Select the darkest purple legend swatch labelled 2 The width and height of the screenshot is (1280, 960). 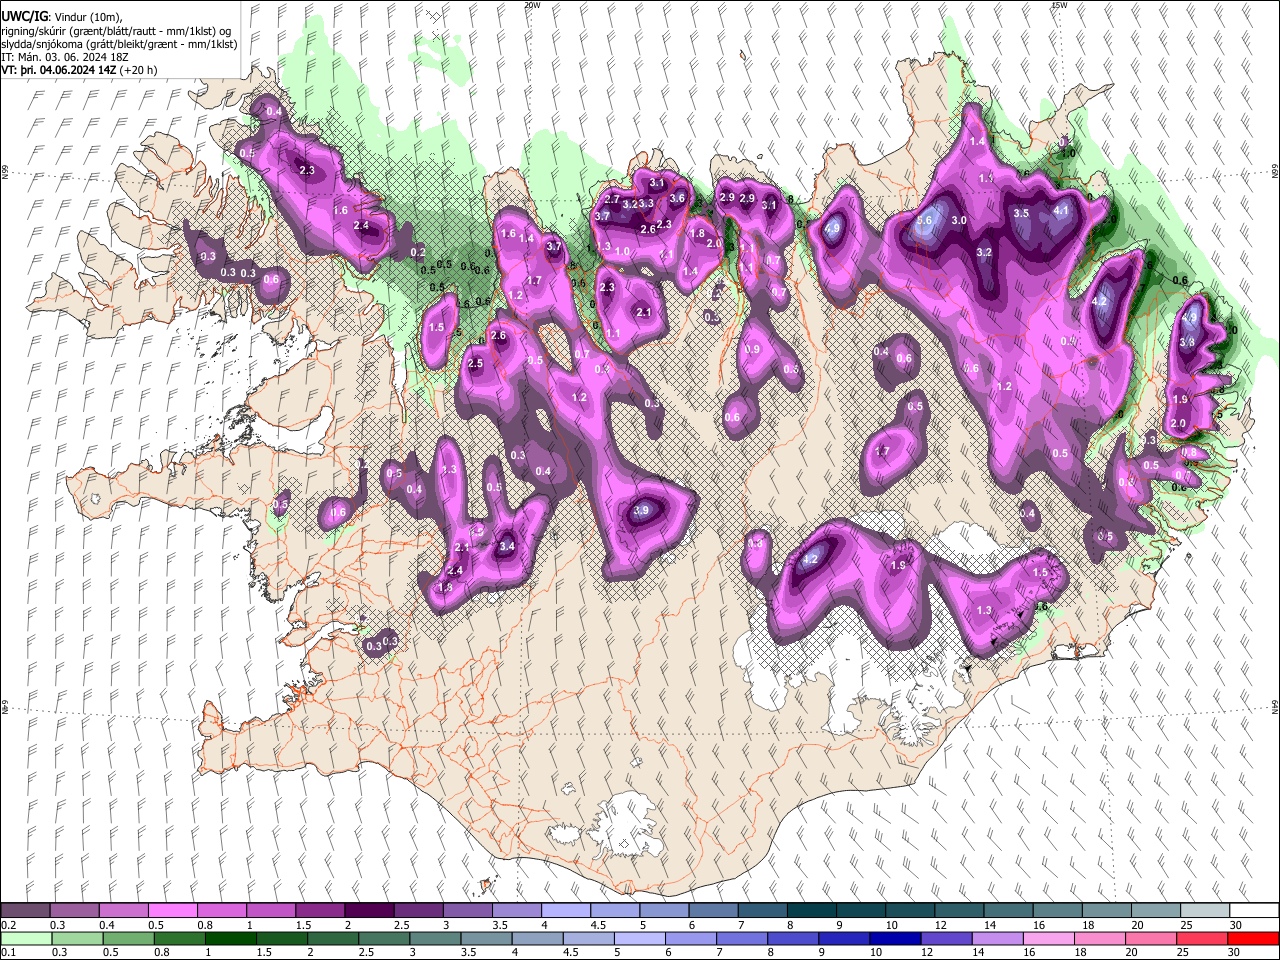[x=369, y=911]
